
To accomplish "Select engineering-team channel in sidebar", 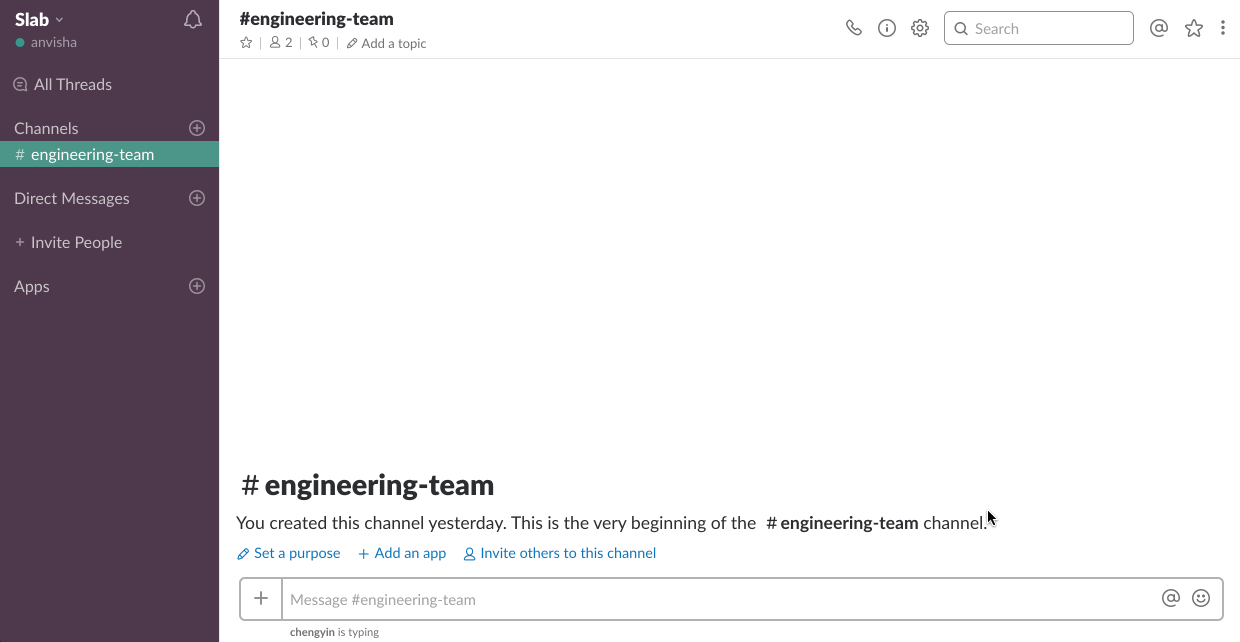I will click(x=92, y=155).
